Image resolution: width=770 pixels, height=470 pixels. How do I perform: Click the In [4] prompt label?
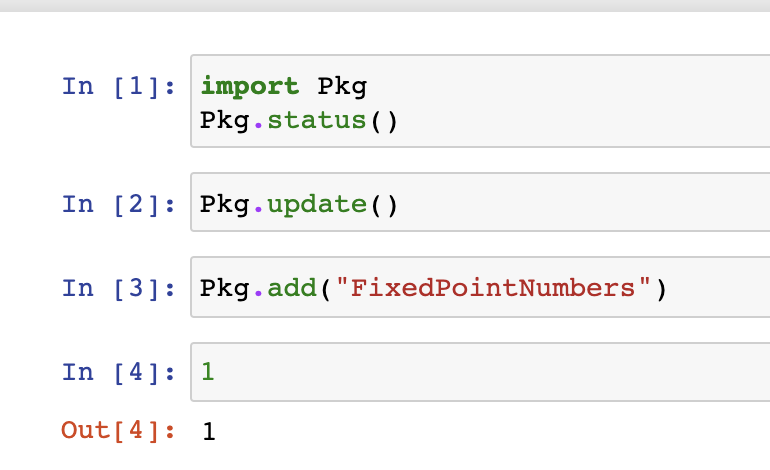click(x=118, y=372)
